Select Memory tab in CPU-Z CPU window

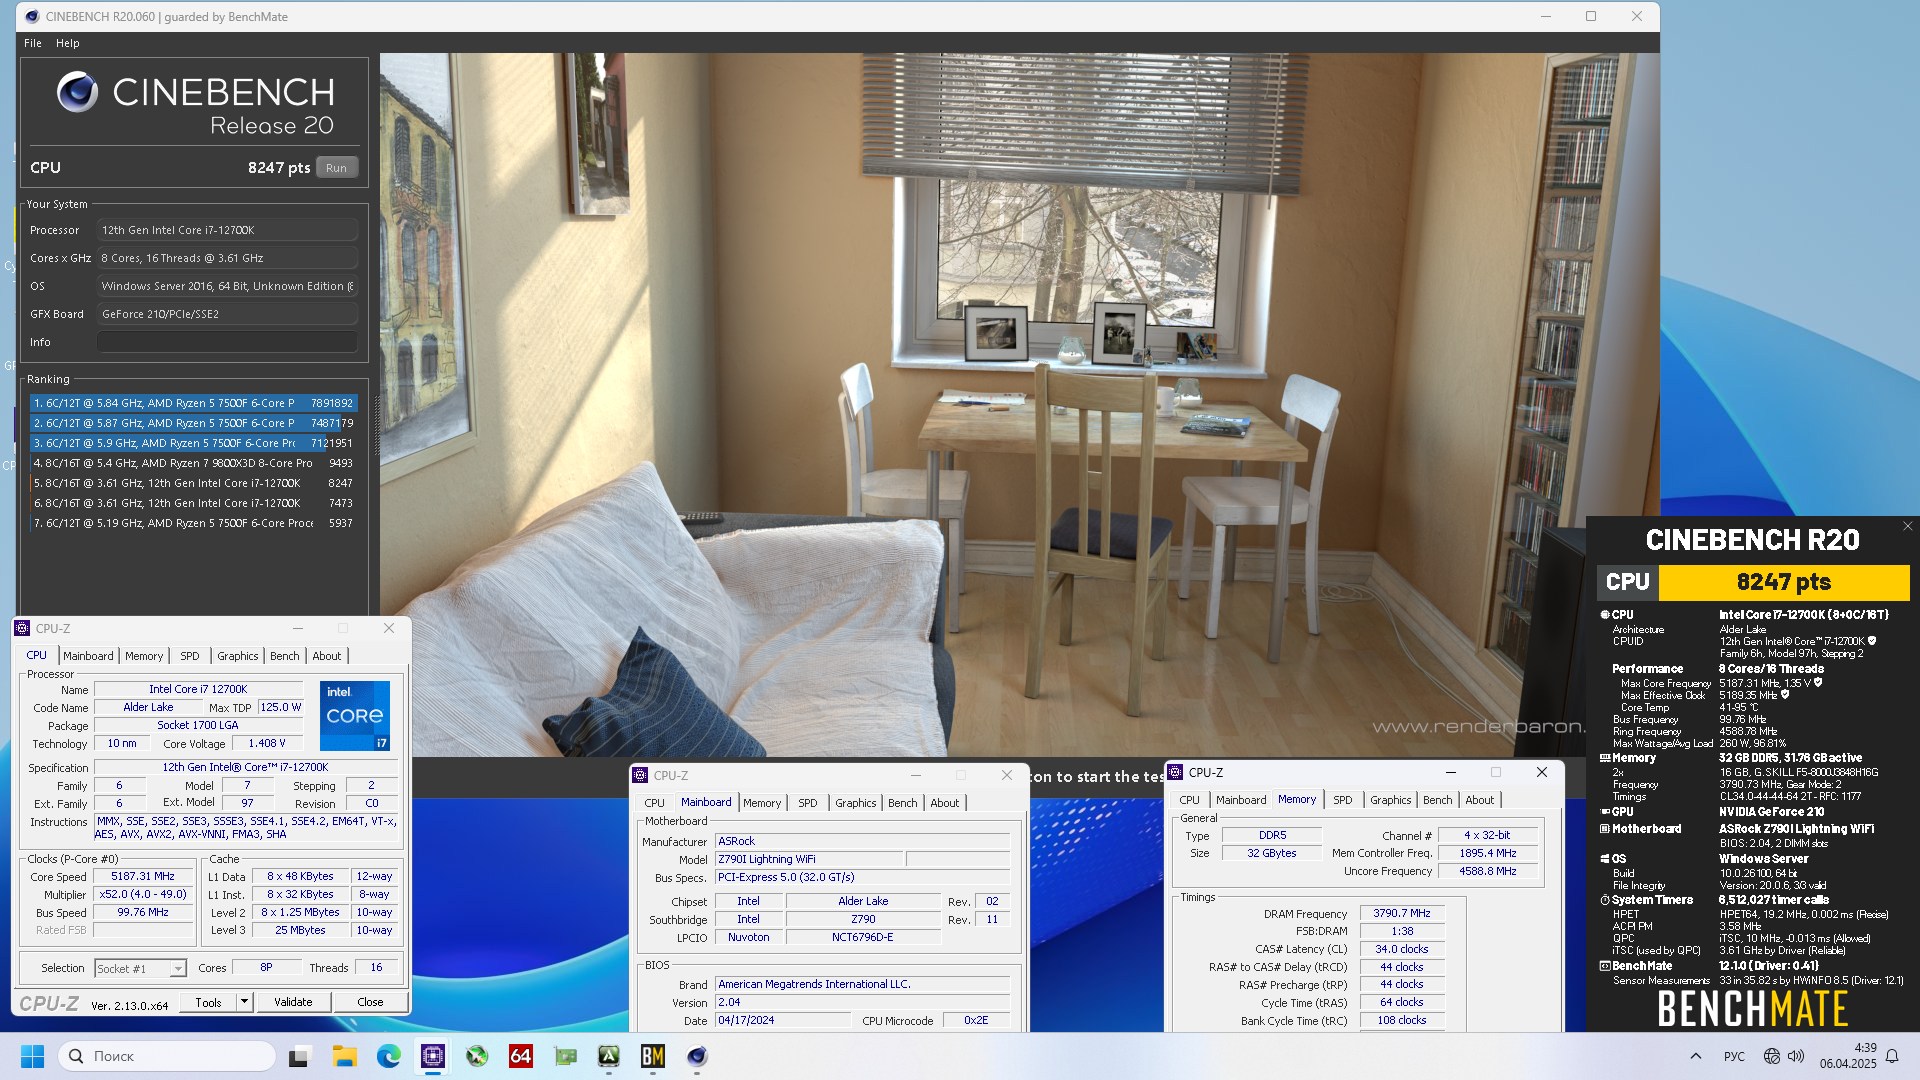pyautogui.click(x=144, y=656)
